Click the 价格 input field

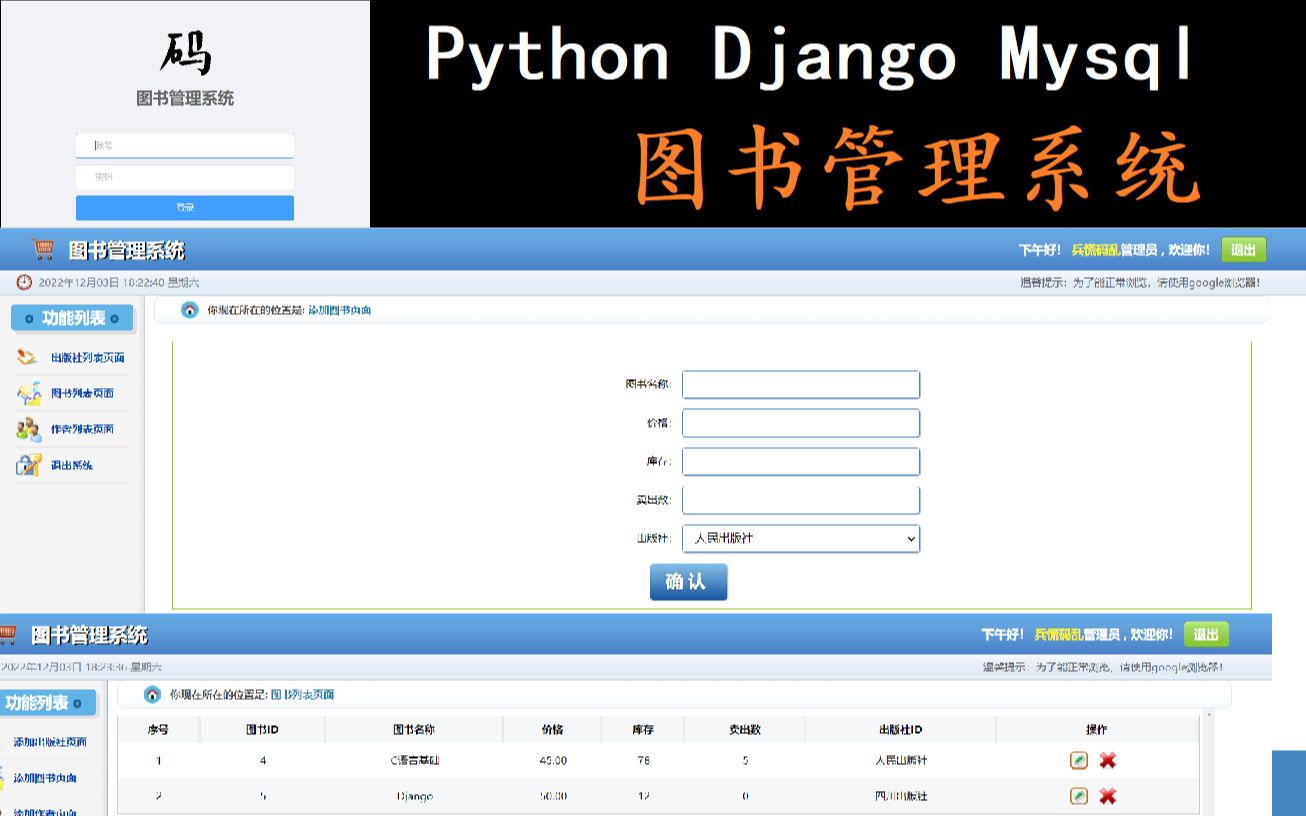tap(801, 423)
